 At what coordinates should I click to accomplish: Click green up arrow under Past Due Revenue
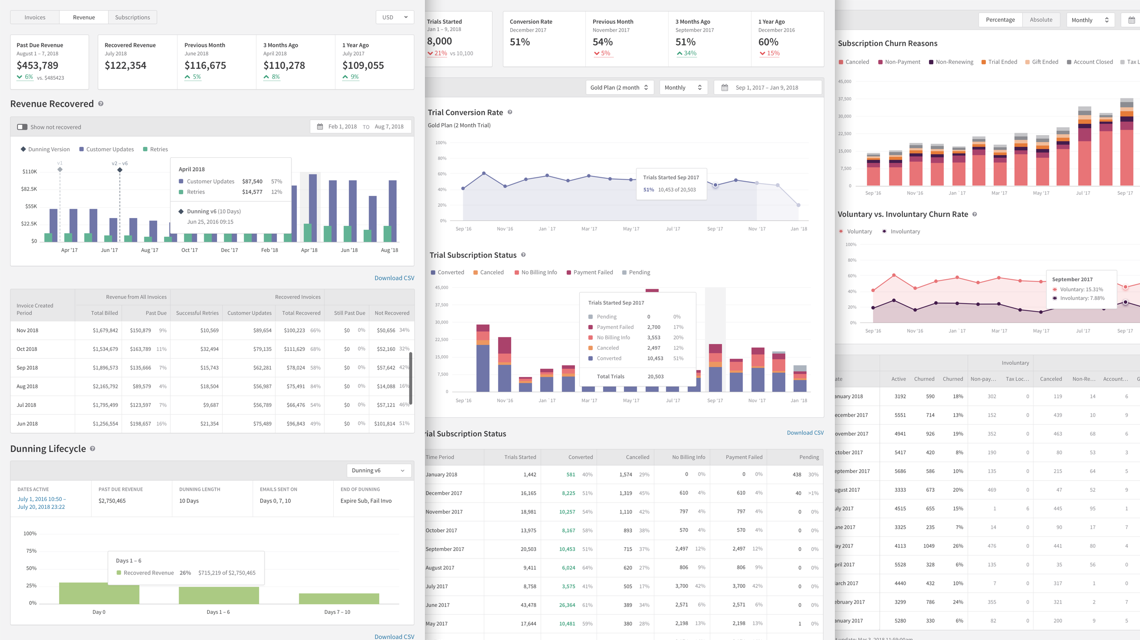click(20, 76)
